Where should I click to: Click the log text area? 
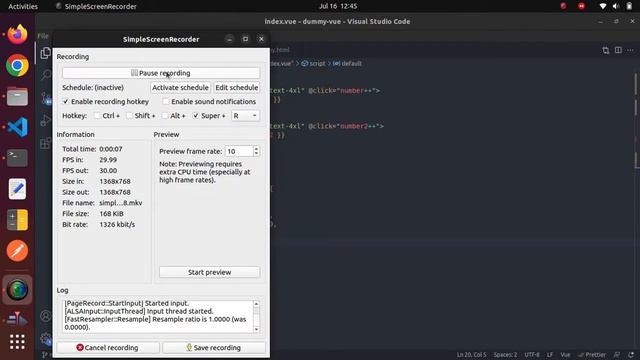158,317
